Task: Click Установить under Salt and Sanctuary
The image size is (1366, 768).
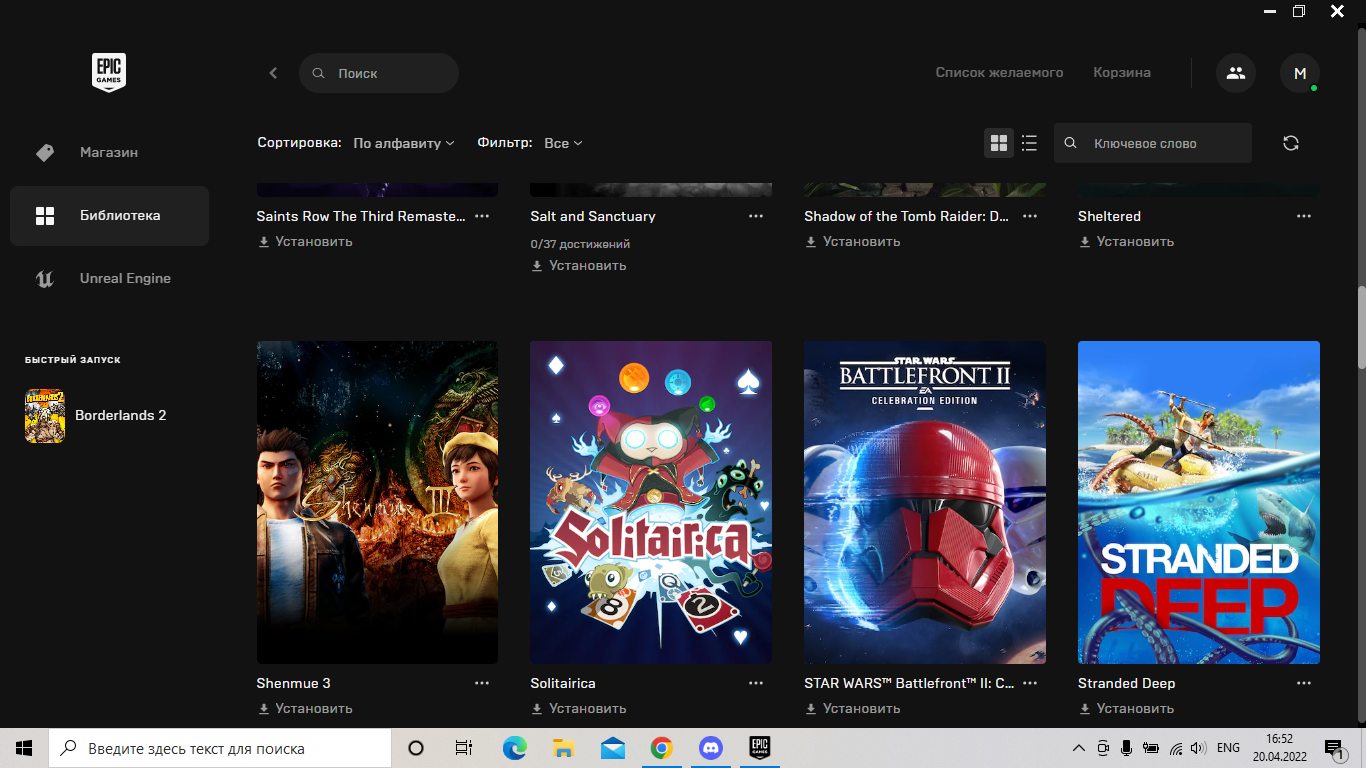Action: (579, 266)
